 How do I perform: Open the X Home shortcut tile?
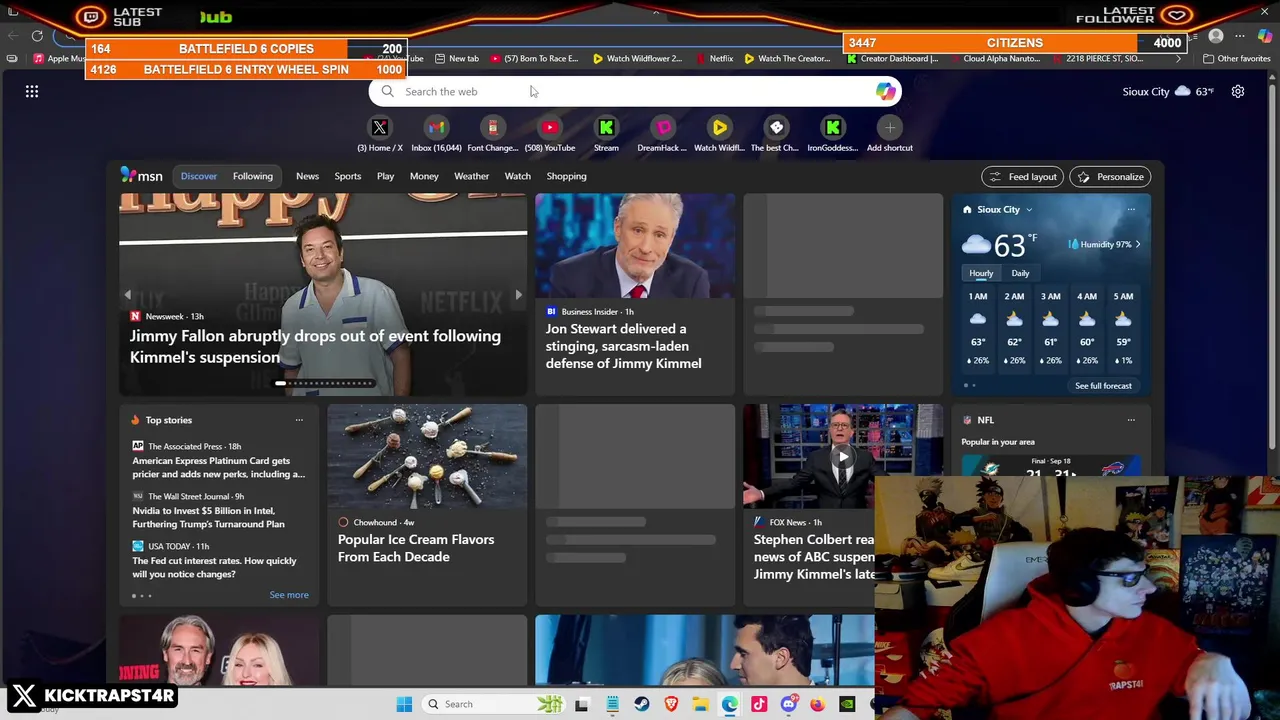point(380,134)
